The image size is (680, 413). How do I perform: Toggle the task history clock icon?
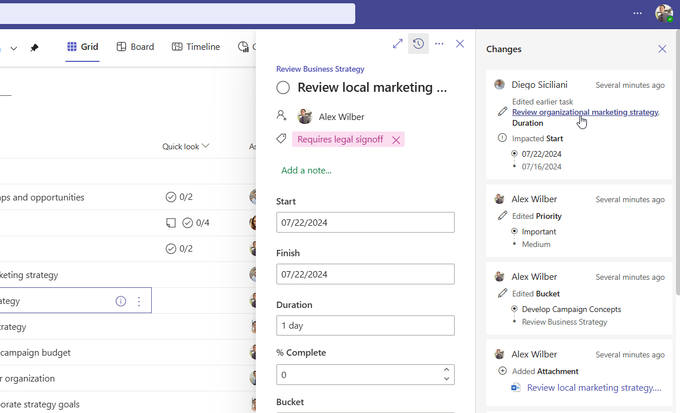(418, 44)
